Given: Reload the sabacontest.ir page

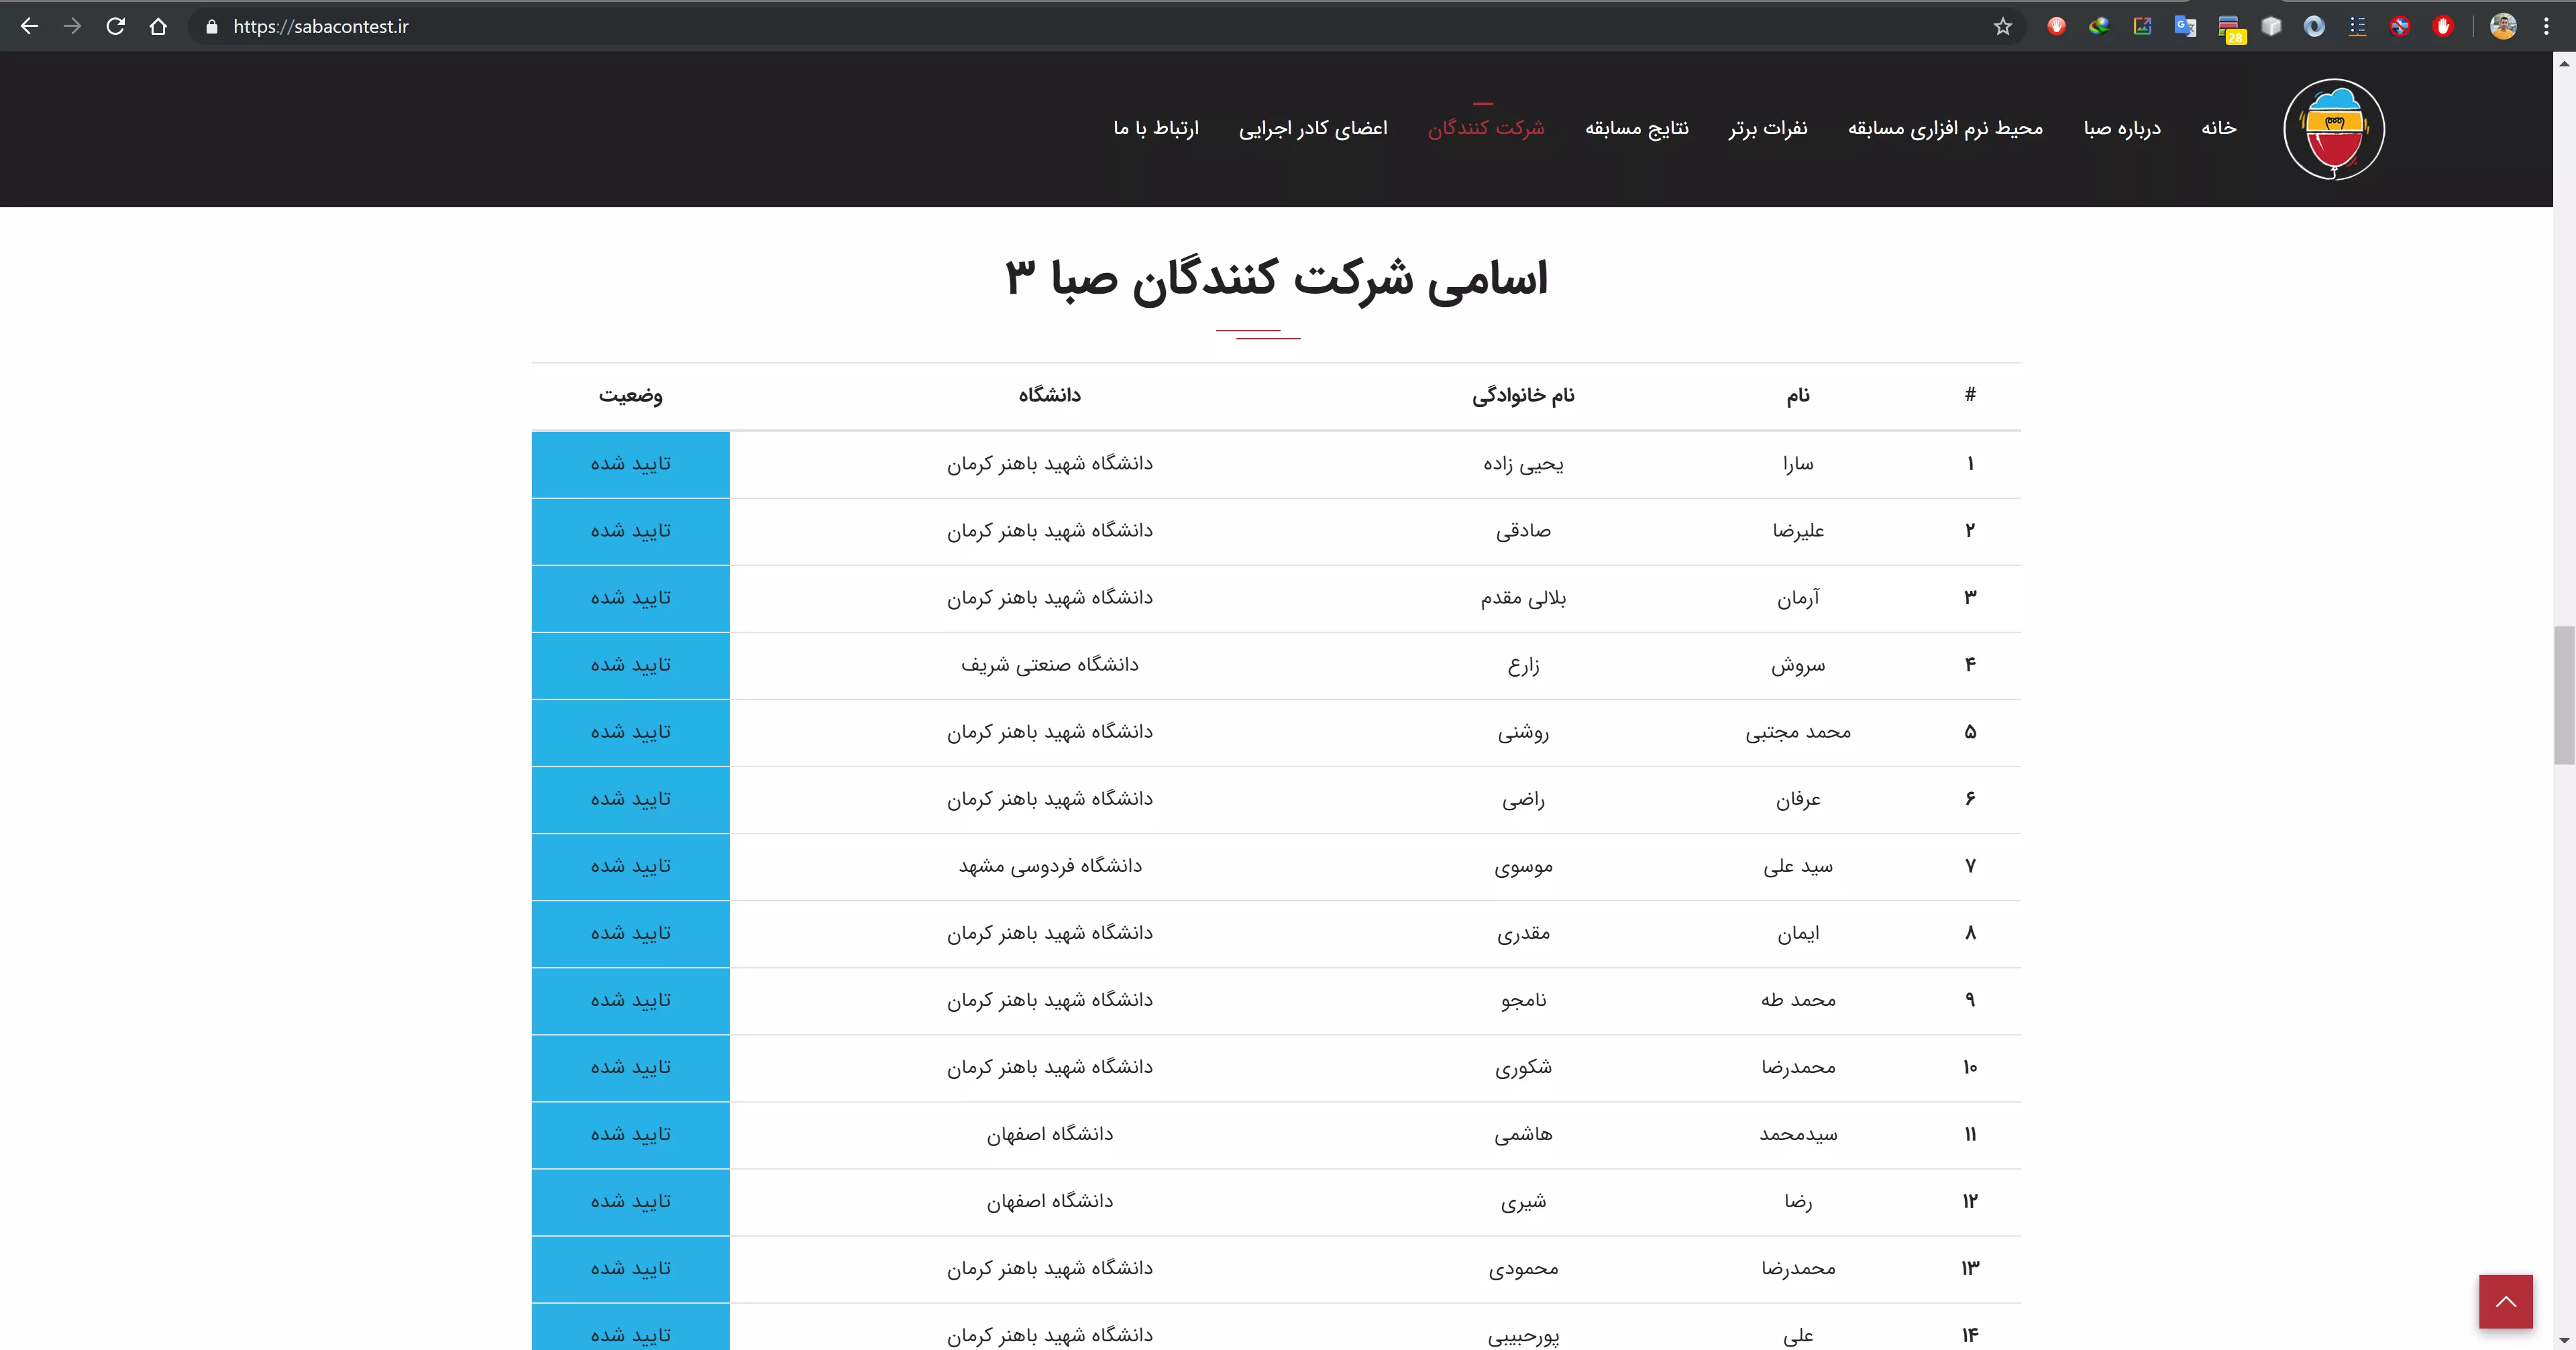Looking at the screenshot, I should click(x=115, y=26).
